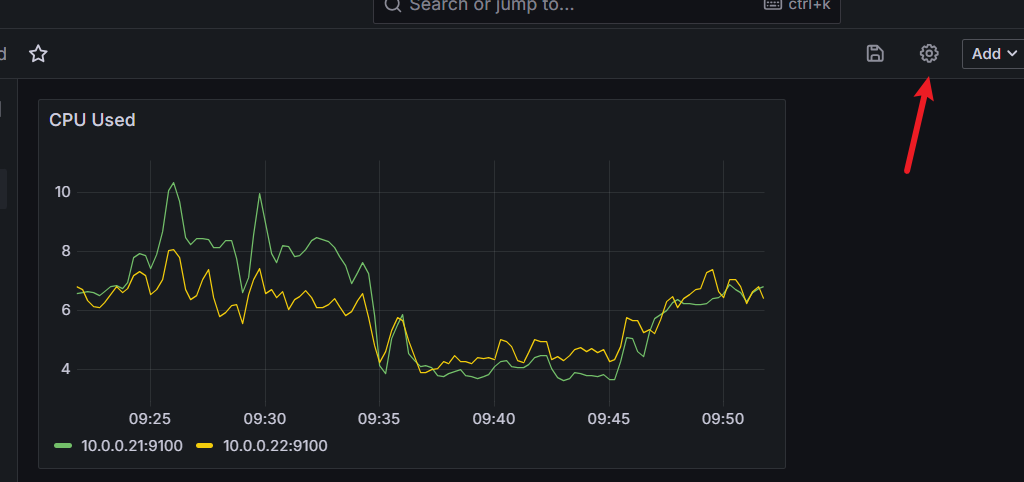Toggle the 10.0.0.21:9100 series in legend
Image resolution: width=1024 pixels, height=482 pixels.
click(x=132, y=446)
